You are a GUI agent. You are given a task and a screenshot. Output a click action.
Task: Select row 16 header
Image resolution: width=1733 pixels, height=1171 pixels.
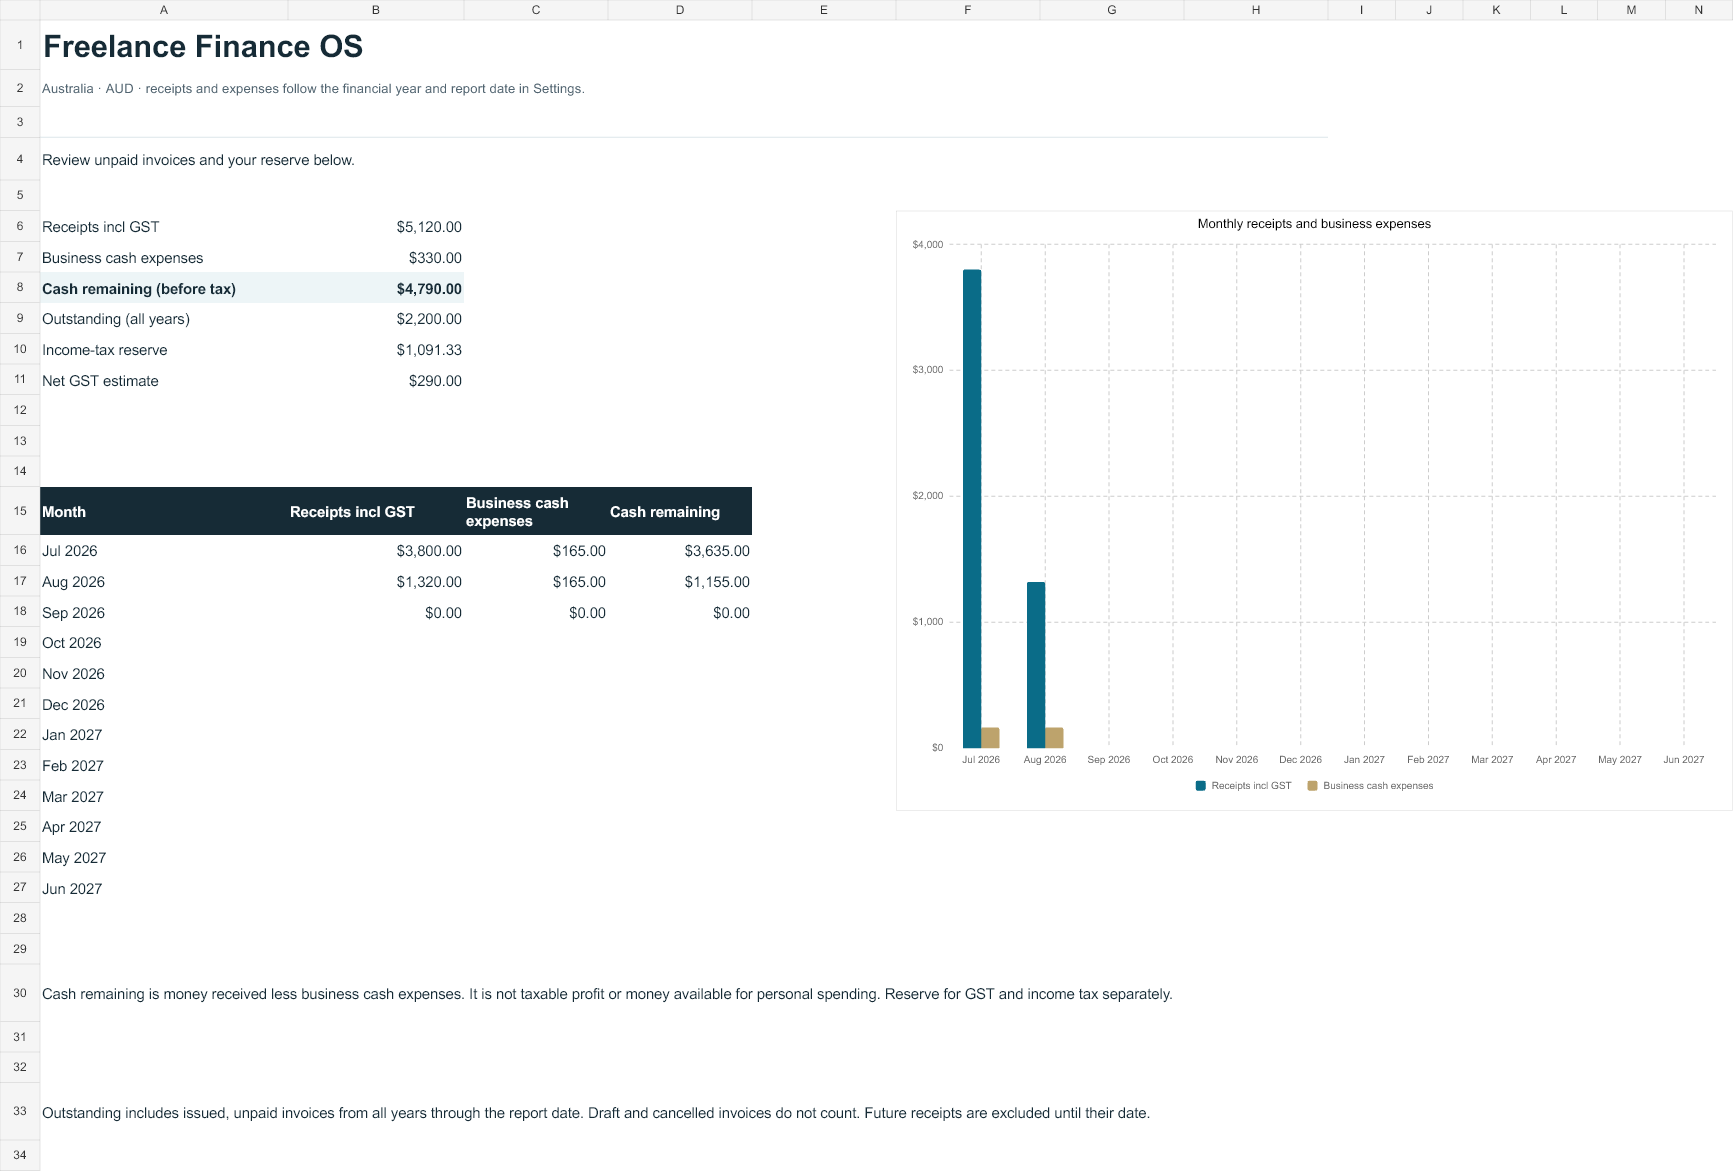coord(20,550)
